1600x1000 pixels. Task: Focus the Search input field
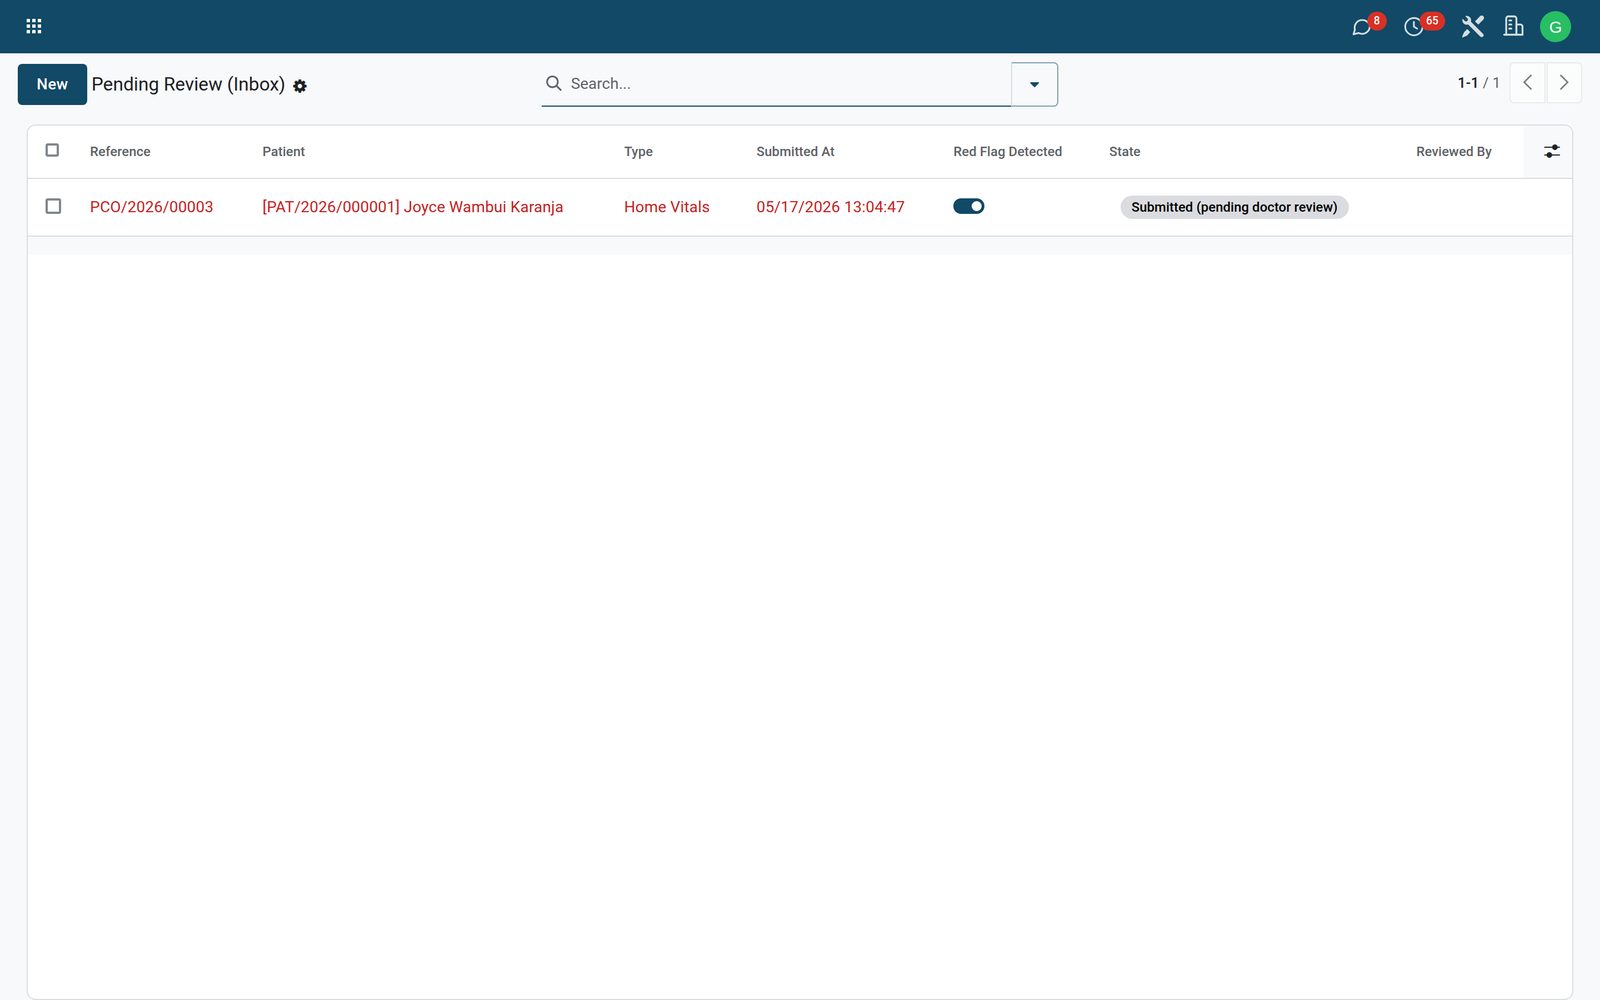788,84
